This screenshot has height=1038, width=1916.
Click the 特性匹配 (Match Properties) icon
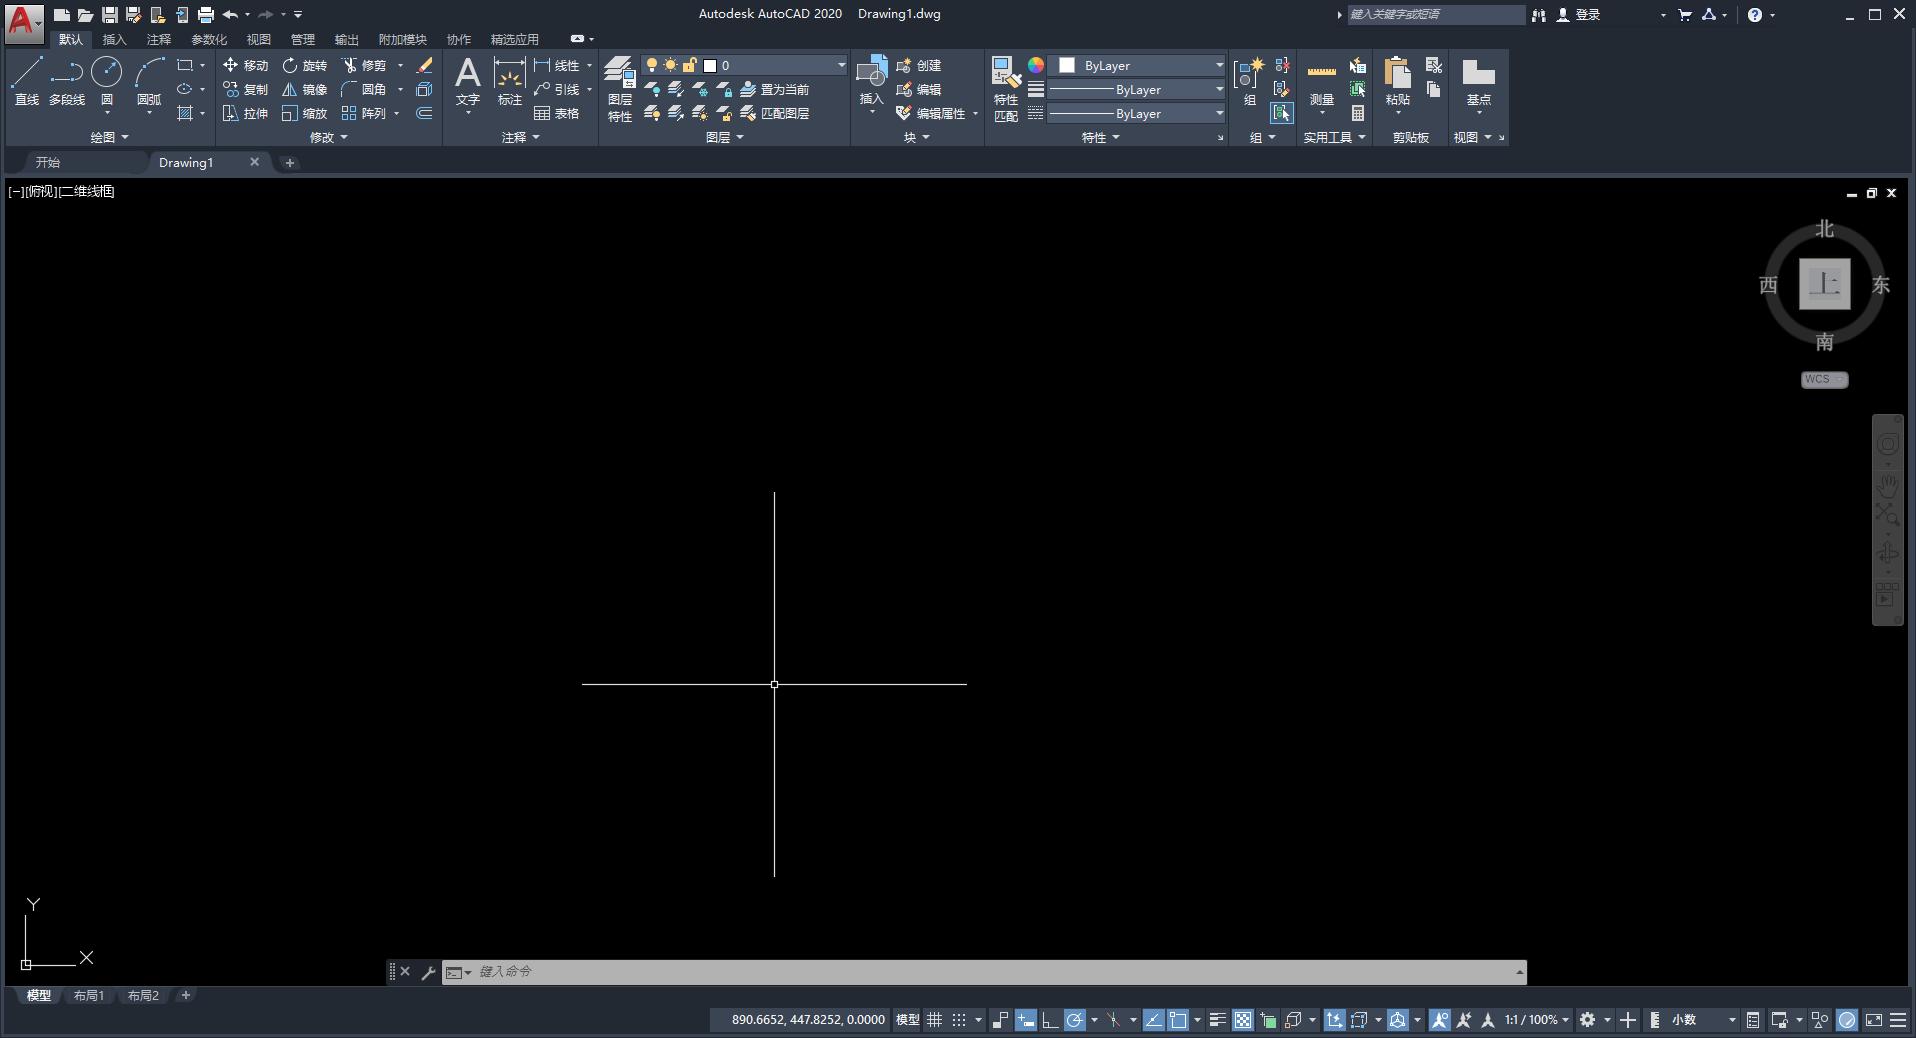pyautogui.click(x=1006, y=88)
